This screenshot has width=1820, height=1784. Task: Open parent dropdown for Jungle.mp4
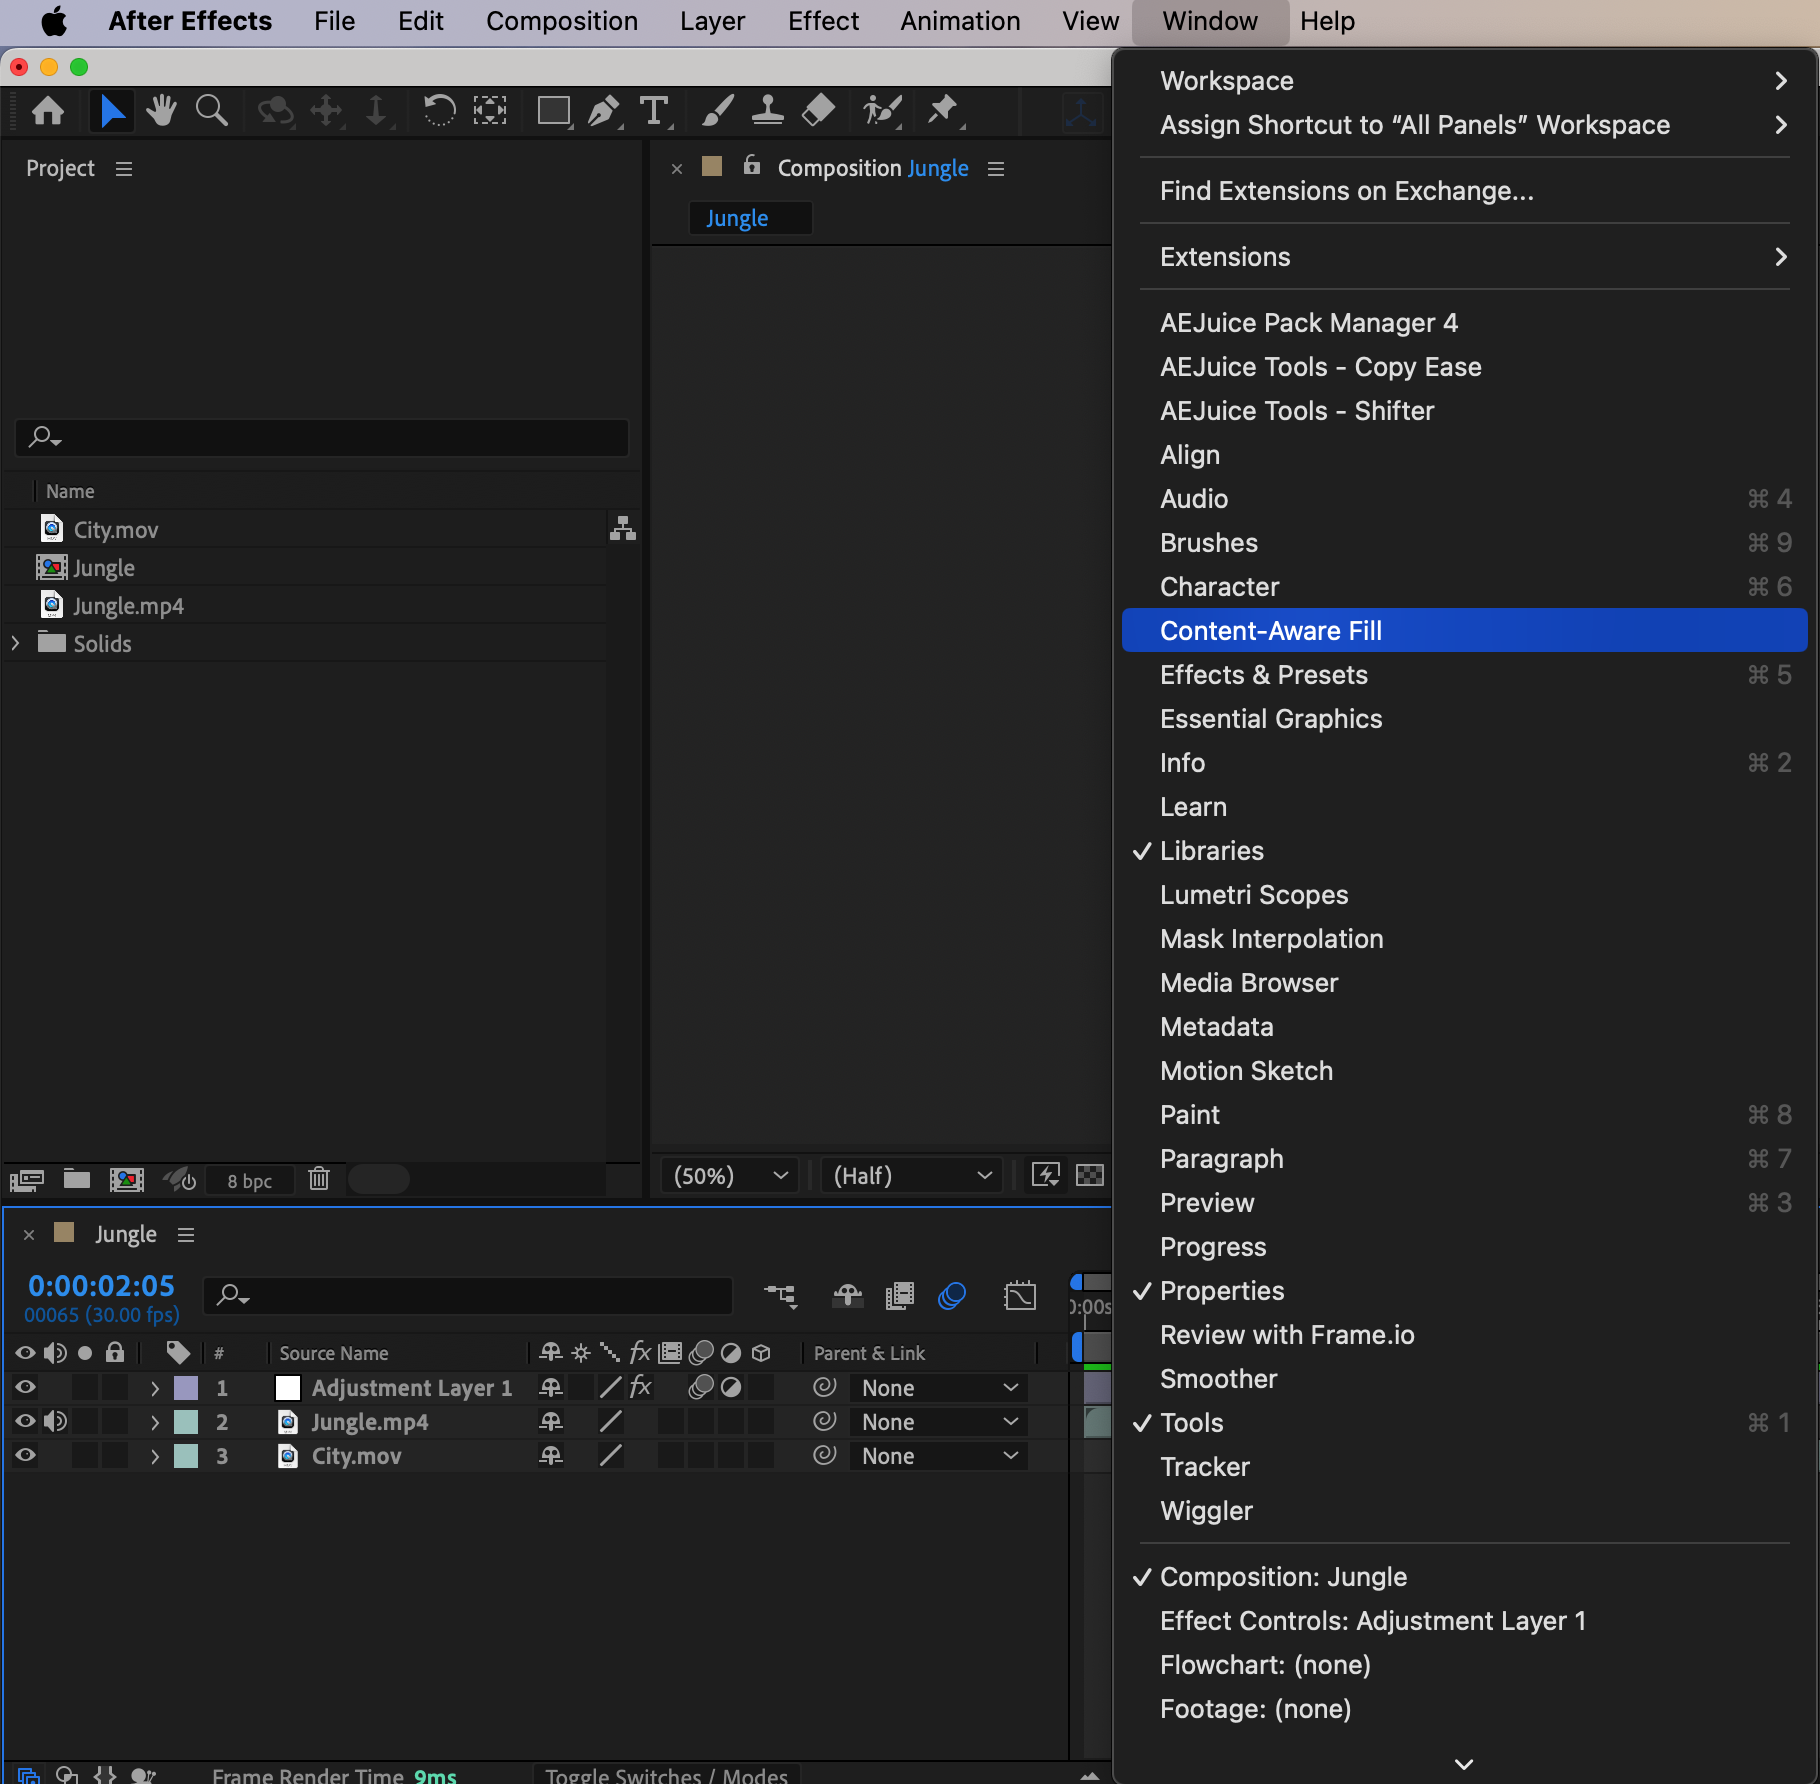939,1422
